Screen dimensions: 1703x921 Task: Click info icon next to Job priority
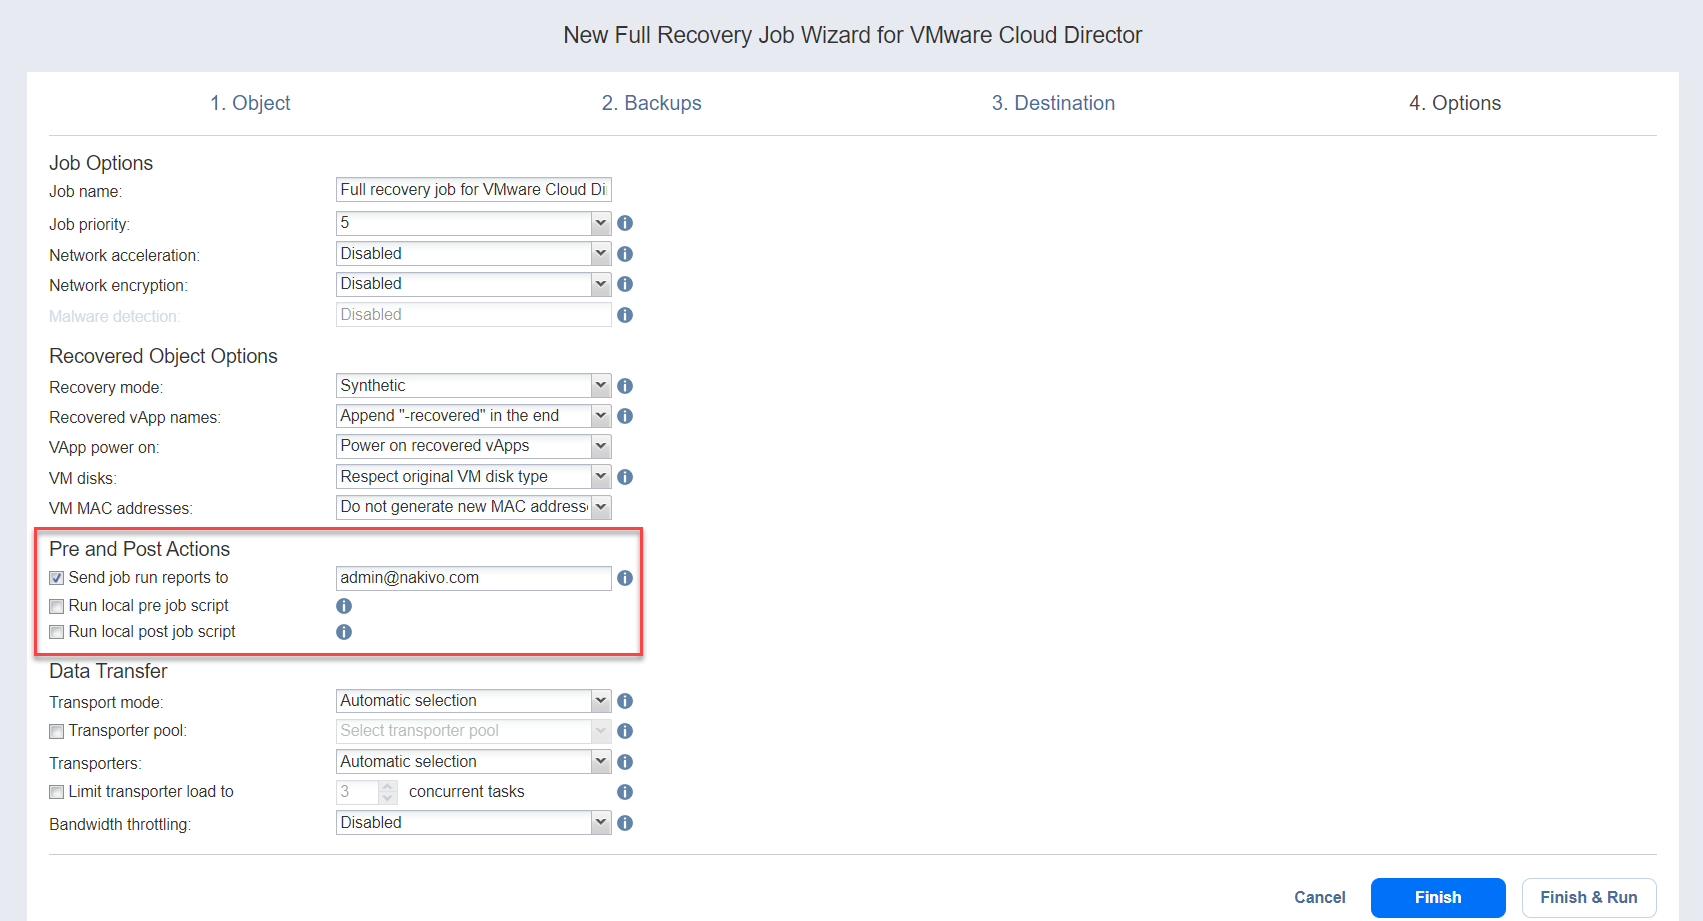625,223
